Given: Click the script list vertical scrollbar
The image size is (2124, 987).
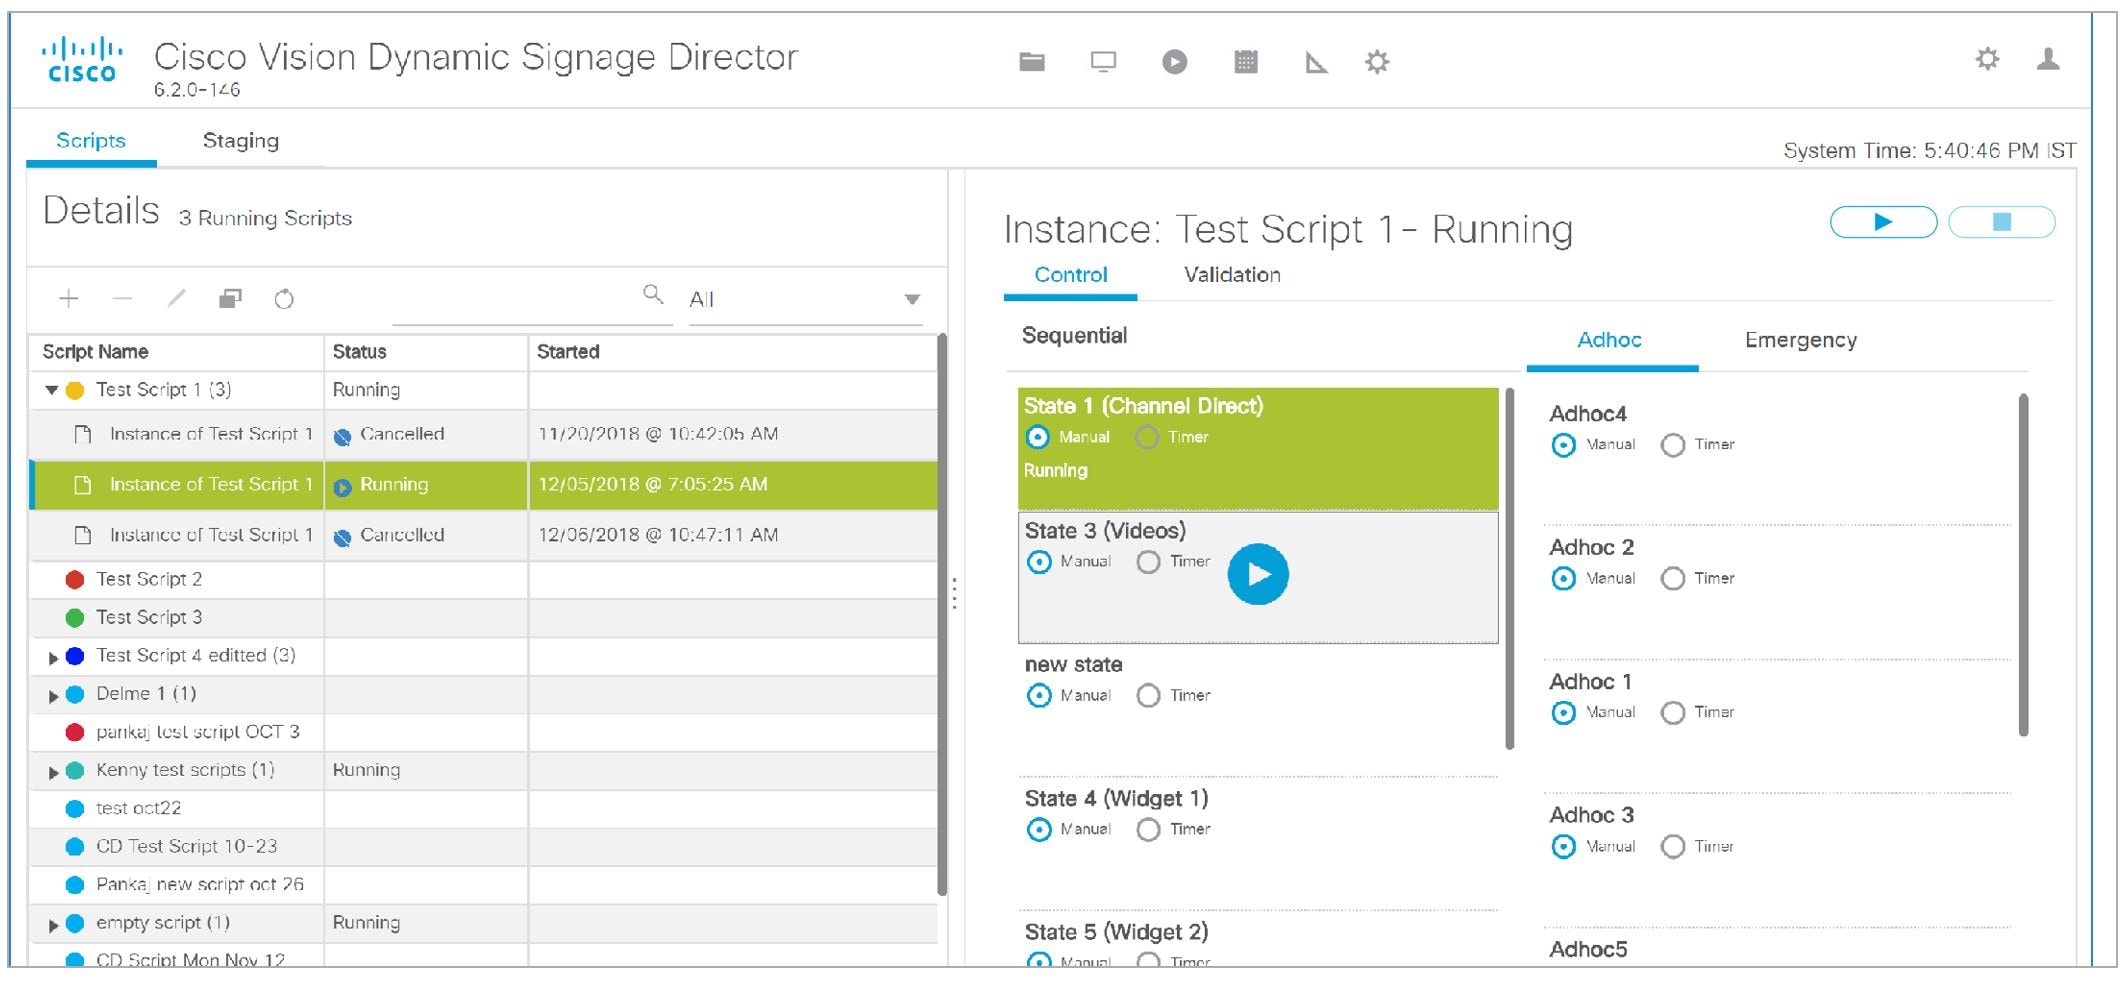Looking at the screenshot, I should tap(941, 614).
